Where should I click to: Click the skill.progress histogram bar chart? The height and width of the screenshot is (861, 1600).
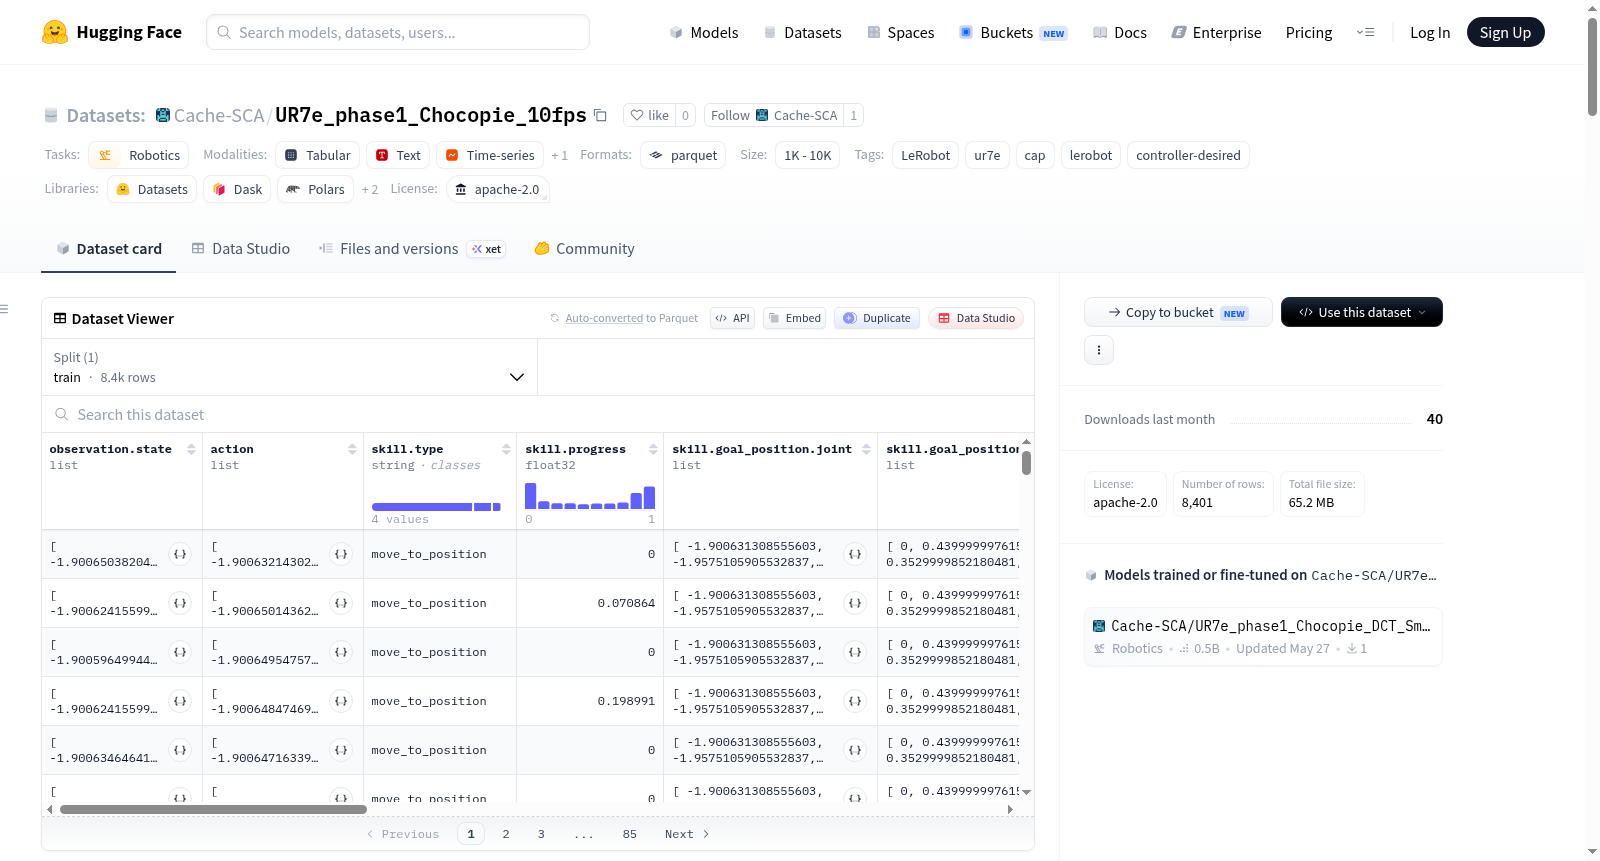590,496
